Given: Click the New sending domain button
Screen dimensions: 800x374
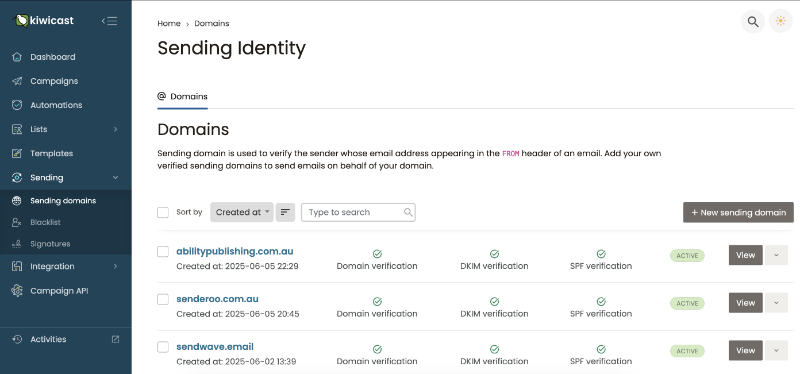Looking at the screenshot, I should point(738,212).
